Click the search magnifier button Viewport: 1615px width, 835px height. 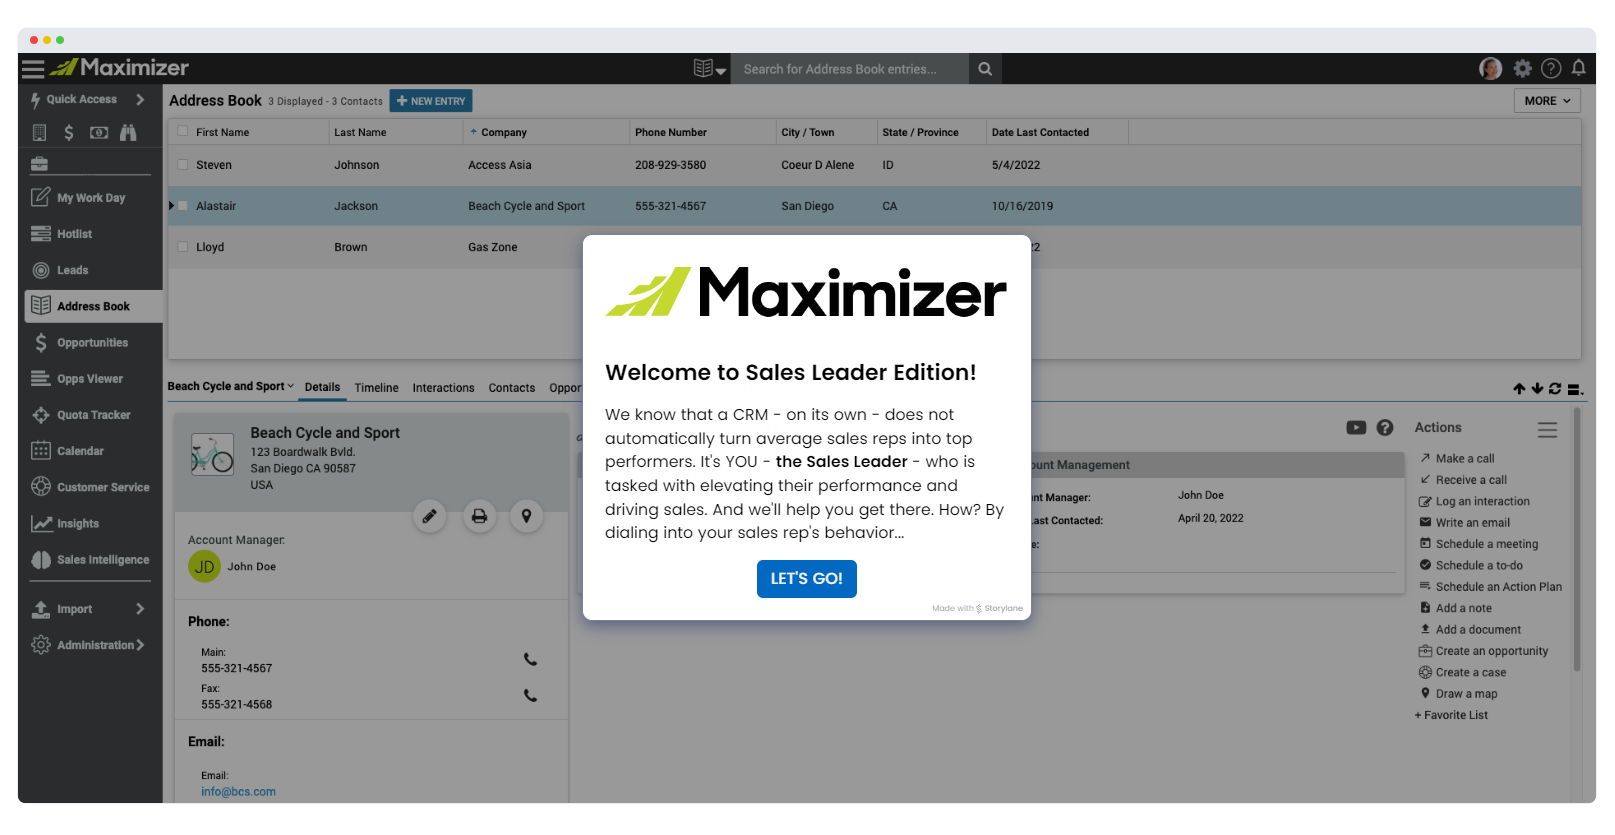pos(985,69)
